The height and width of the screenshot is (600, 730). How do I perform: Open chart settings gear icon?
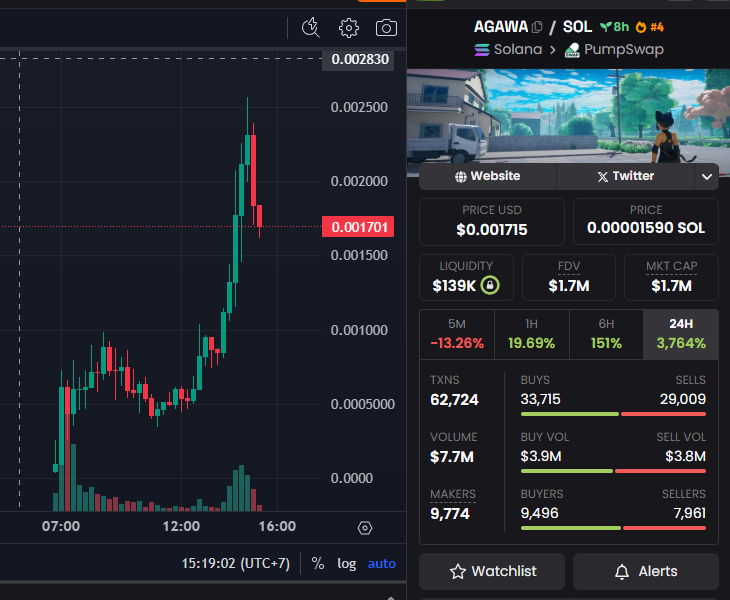coord(349,28)
